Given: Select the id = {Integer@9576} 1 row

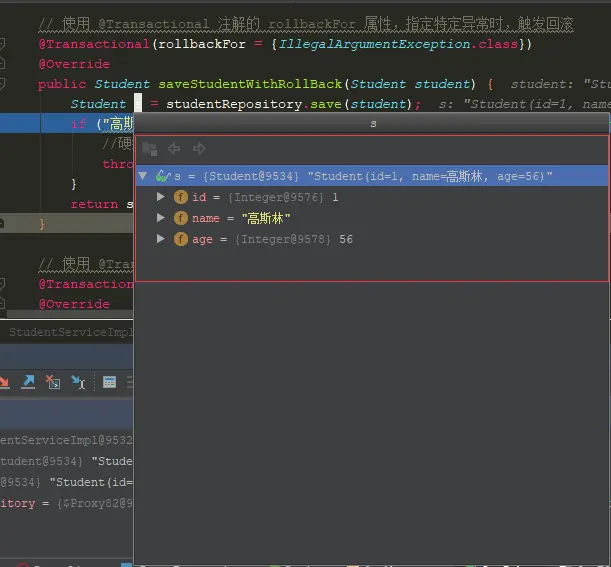Looking at the screenshot, I should point(372,197).
